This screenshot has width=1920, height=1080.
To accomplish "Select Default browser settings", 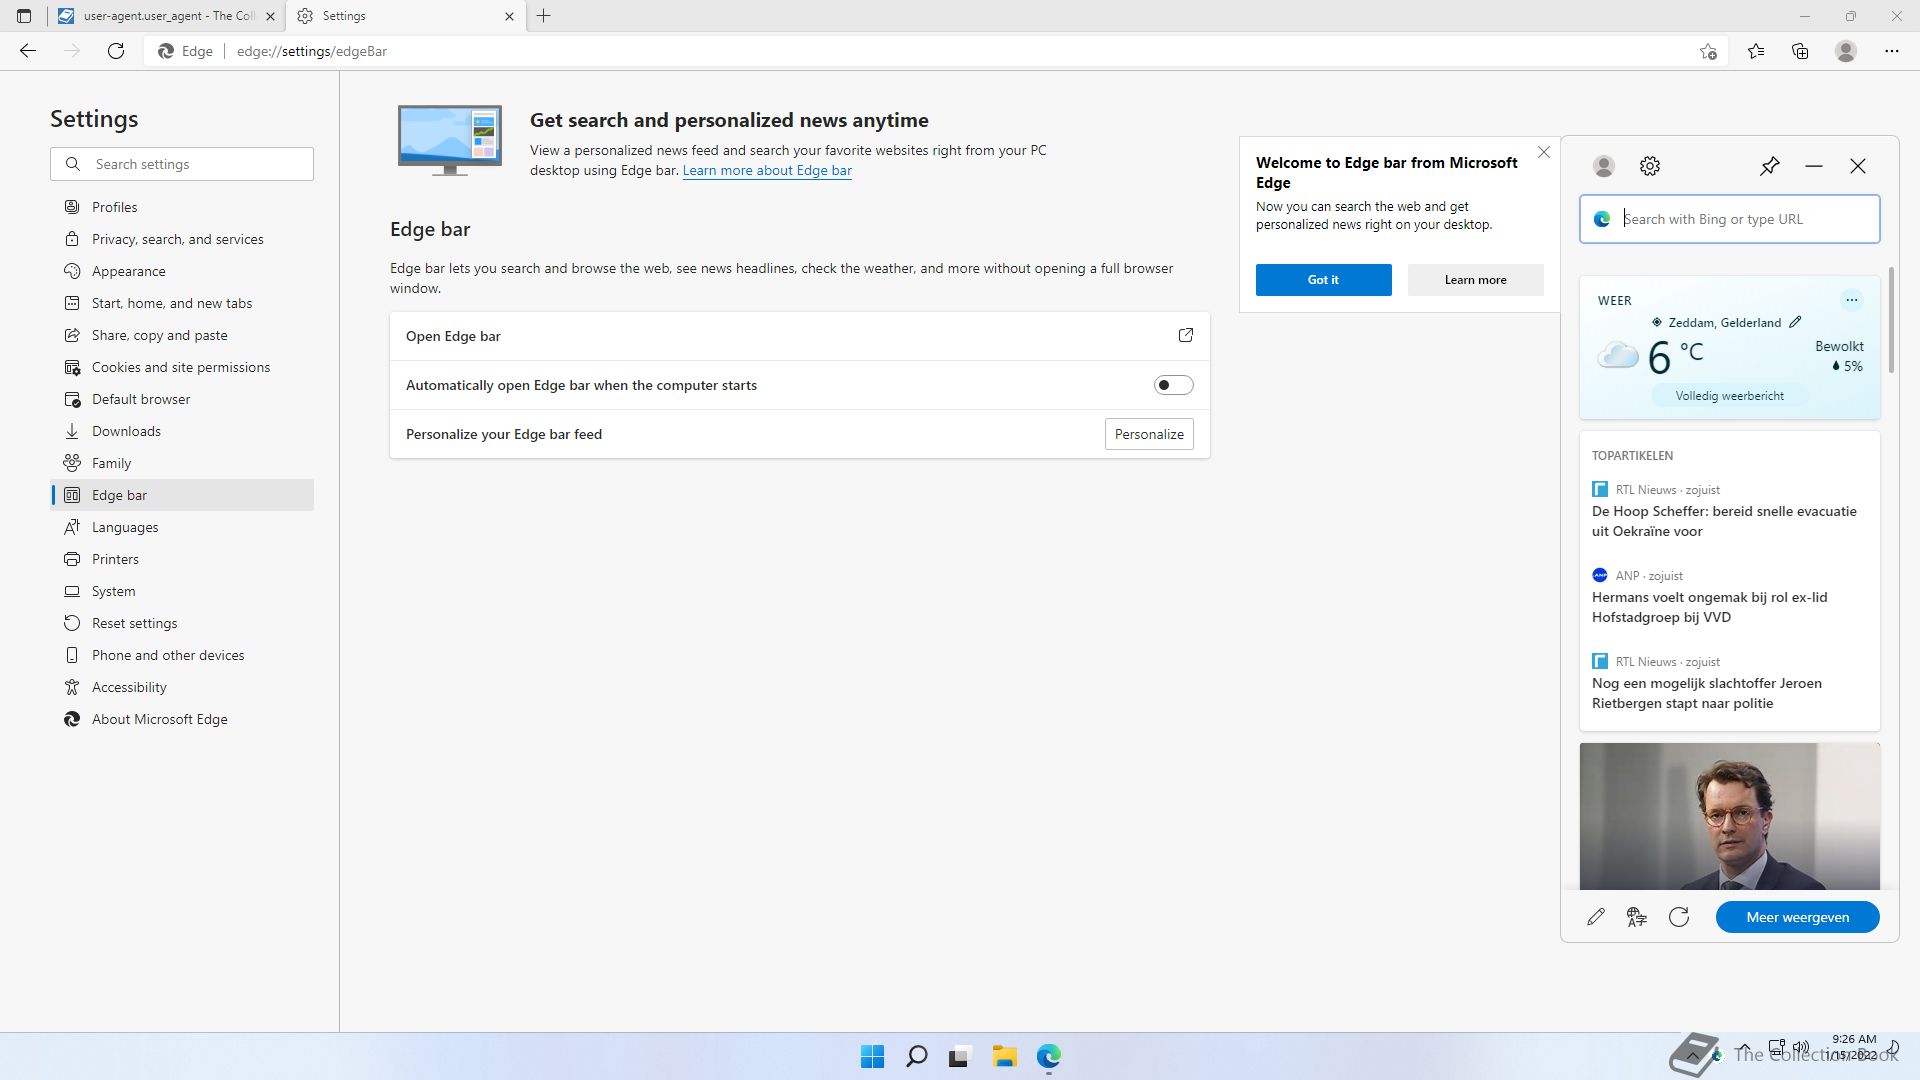I will [x=182, y=399].
